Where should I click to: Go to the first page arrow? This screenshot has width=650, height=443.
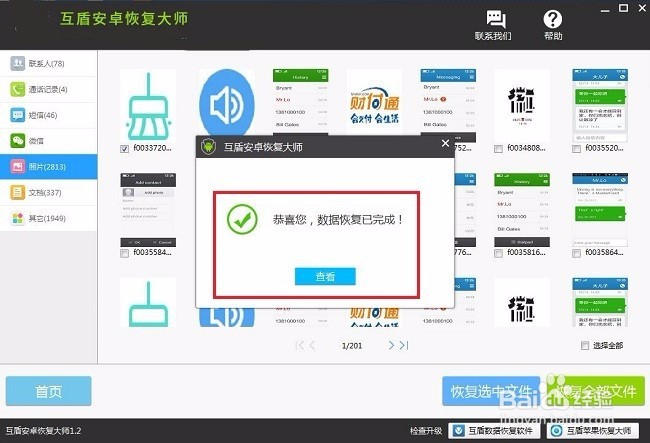(299, 345)
